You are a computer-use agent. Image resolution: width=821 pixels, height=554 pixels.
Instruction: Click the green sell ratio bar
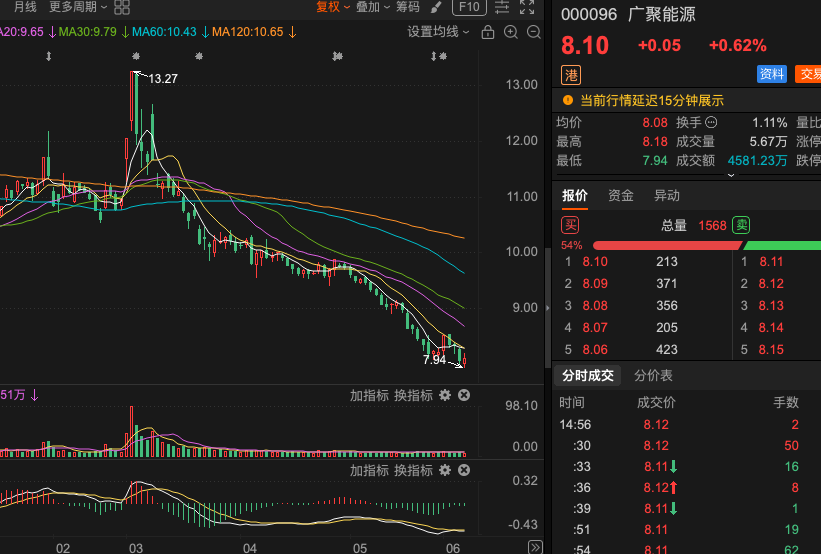(782, 246)
